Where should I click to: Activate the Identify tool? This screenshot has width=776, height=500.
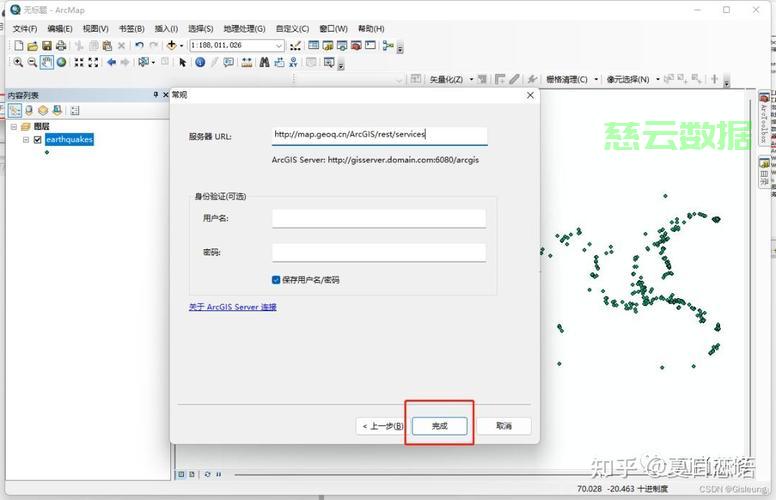click(200, 62)
